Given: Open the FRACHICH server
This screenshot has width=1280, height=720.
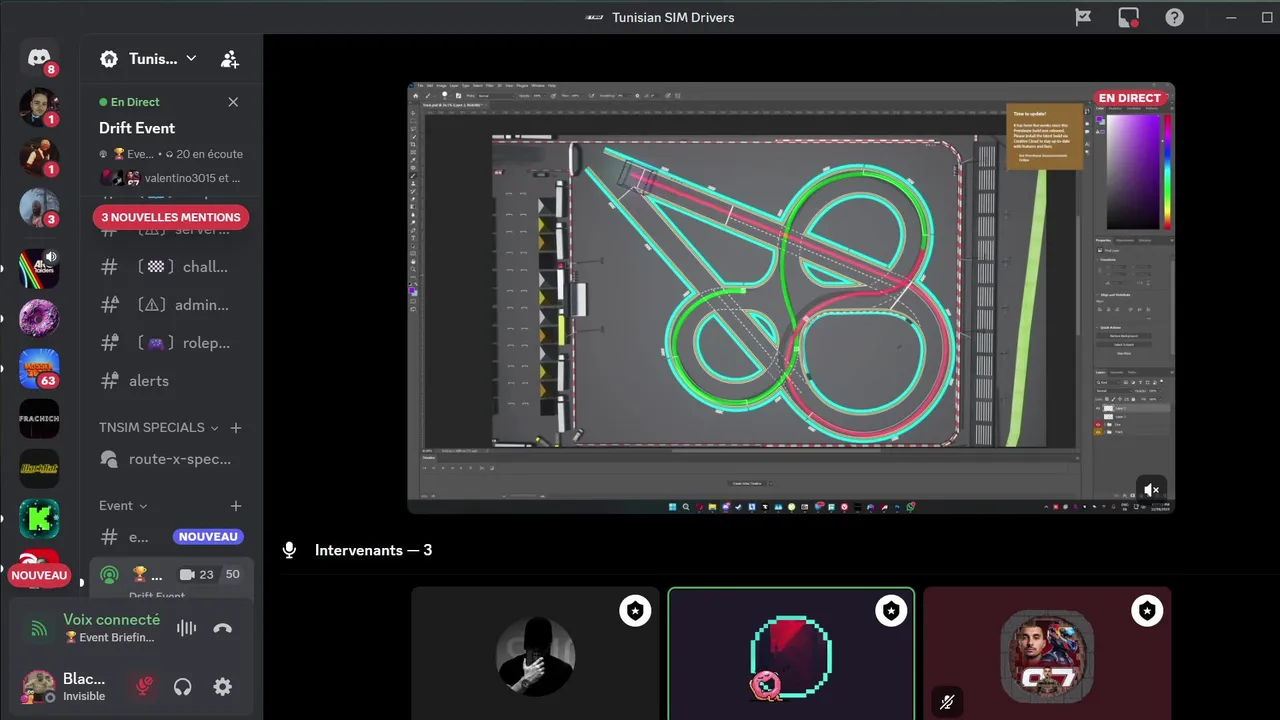Looking at the screenshot, I should pyautogui.click(x=39, y=418).
